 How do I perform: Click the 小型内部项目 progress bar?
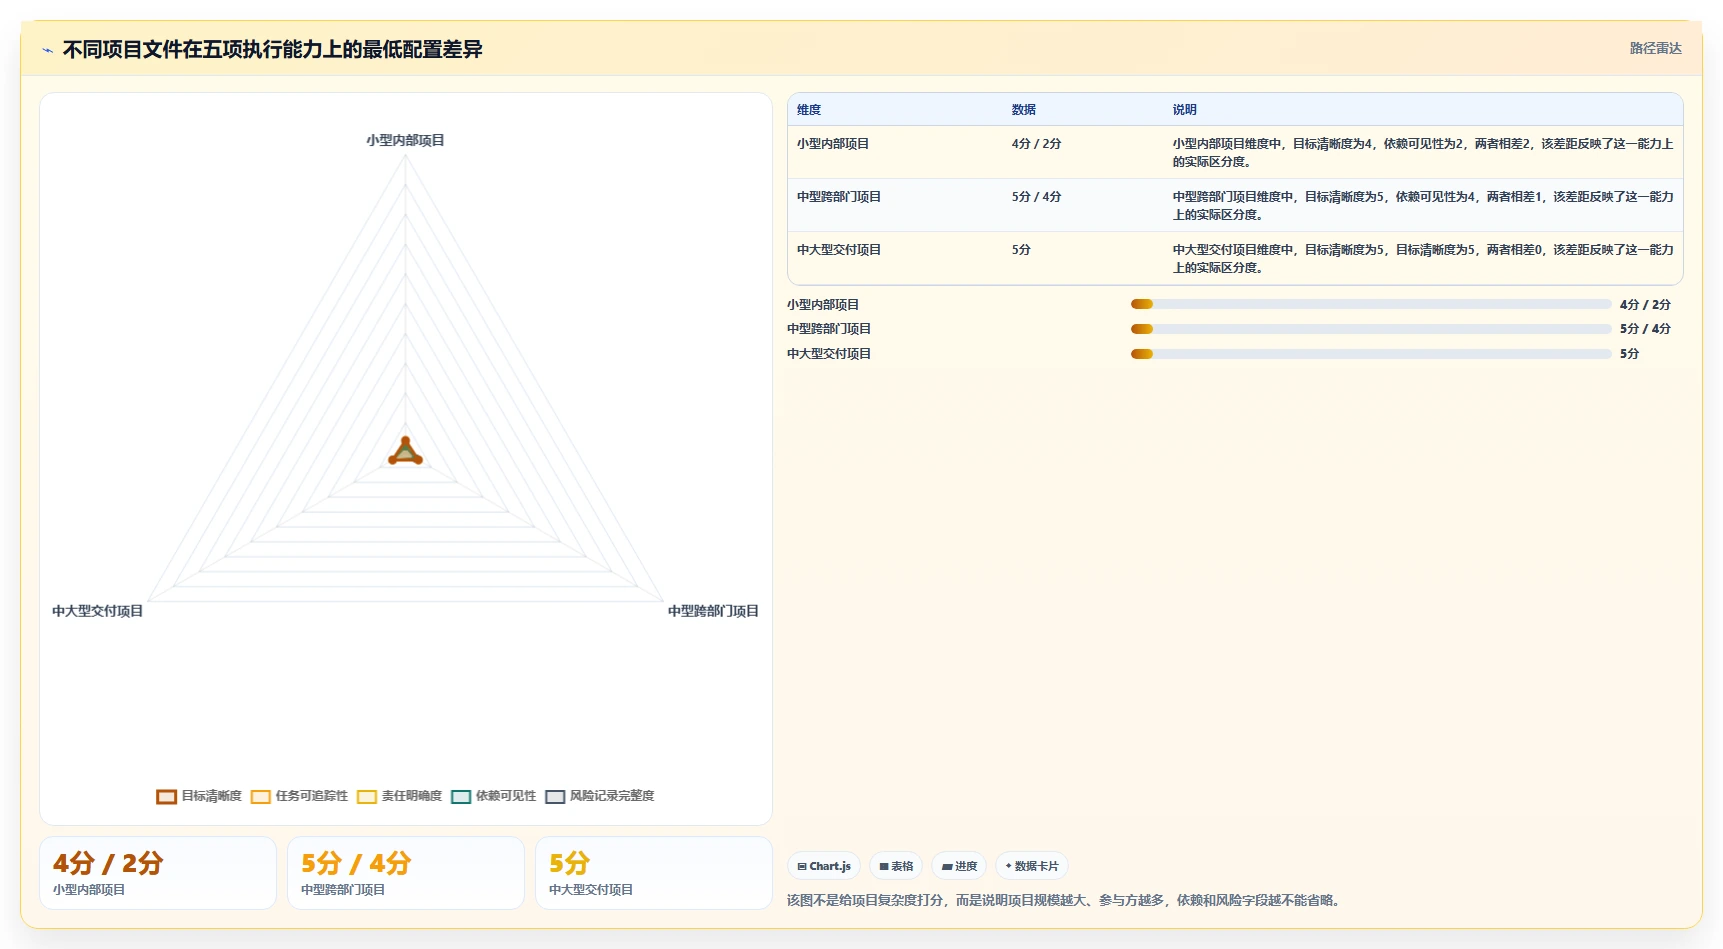click(x=1371, y=304)
